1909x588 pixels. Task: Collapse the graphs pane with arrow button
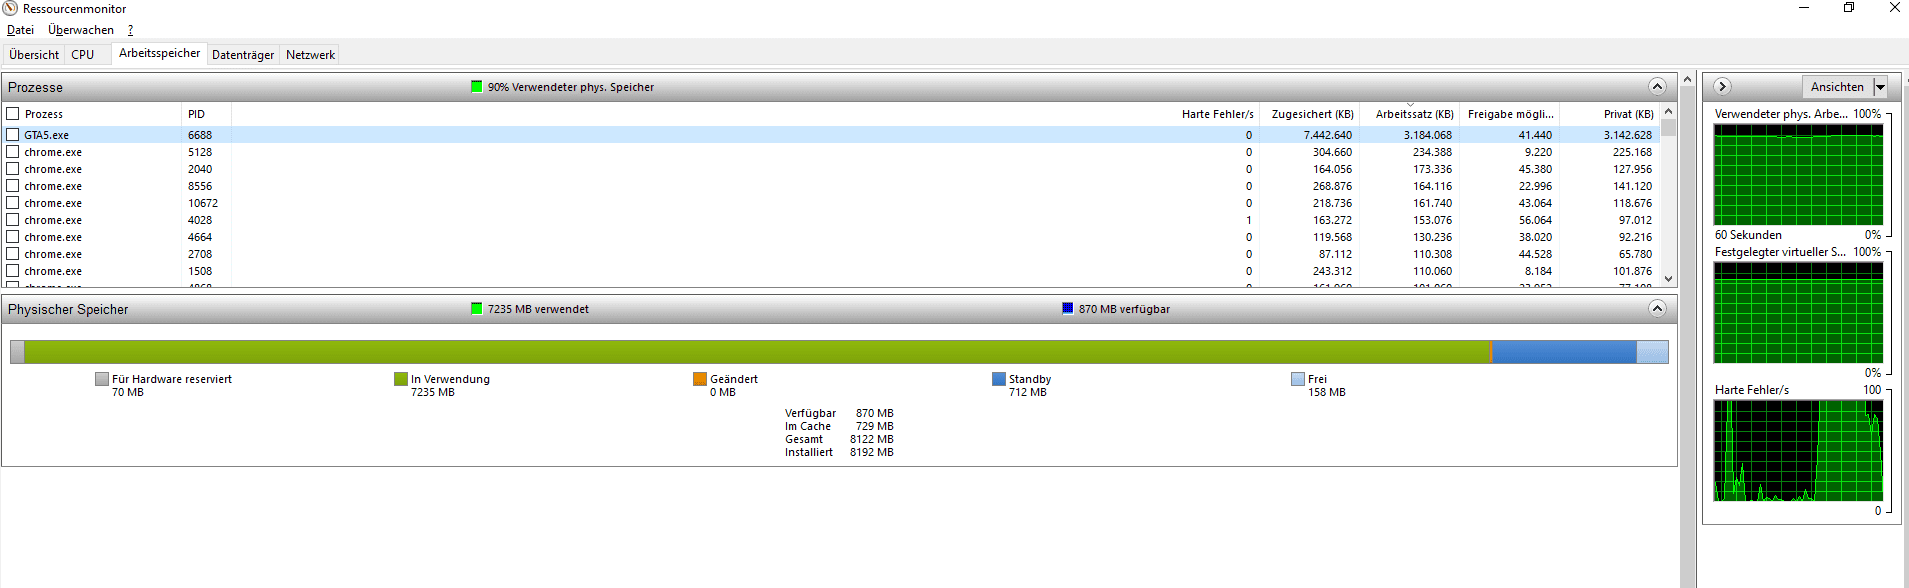(1722, 86)
